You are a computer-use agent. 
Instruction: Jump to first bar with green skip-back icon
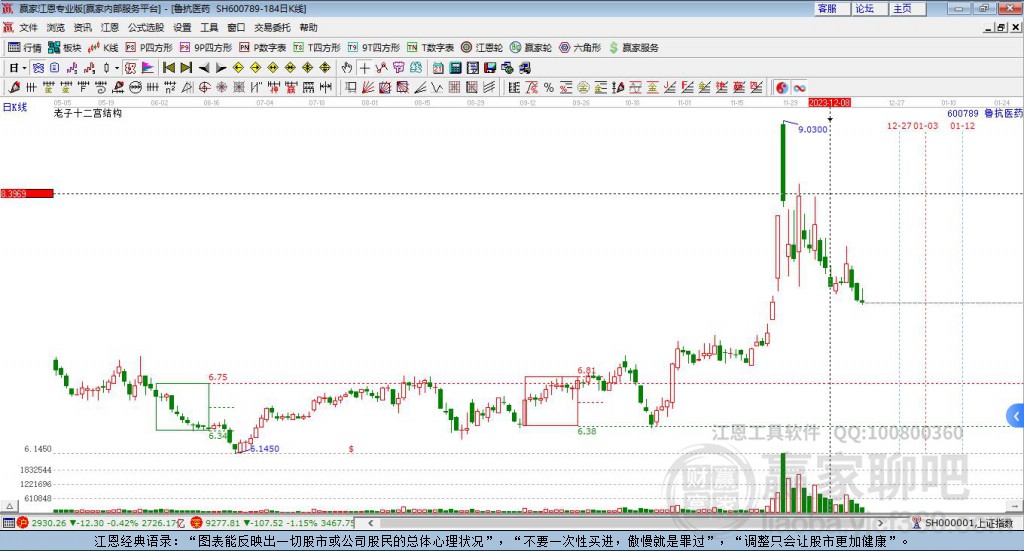[x=169, y=68]
